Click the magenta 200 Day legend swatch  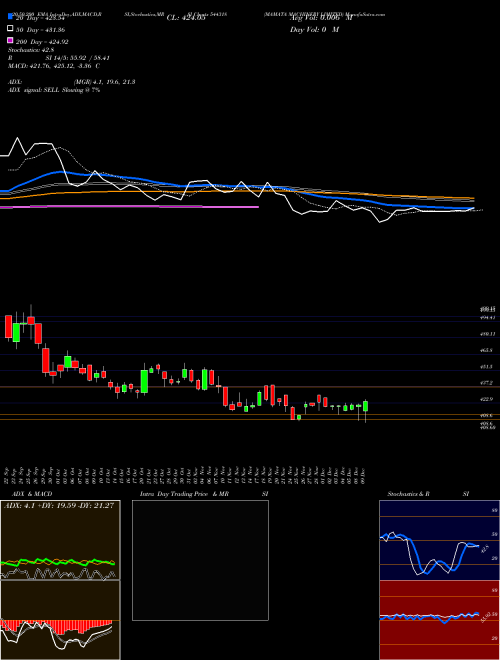[10, 41]
